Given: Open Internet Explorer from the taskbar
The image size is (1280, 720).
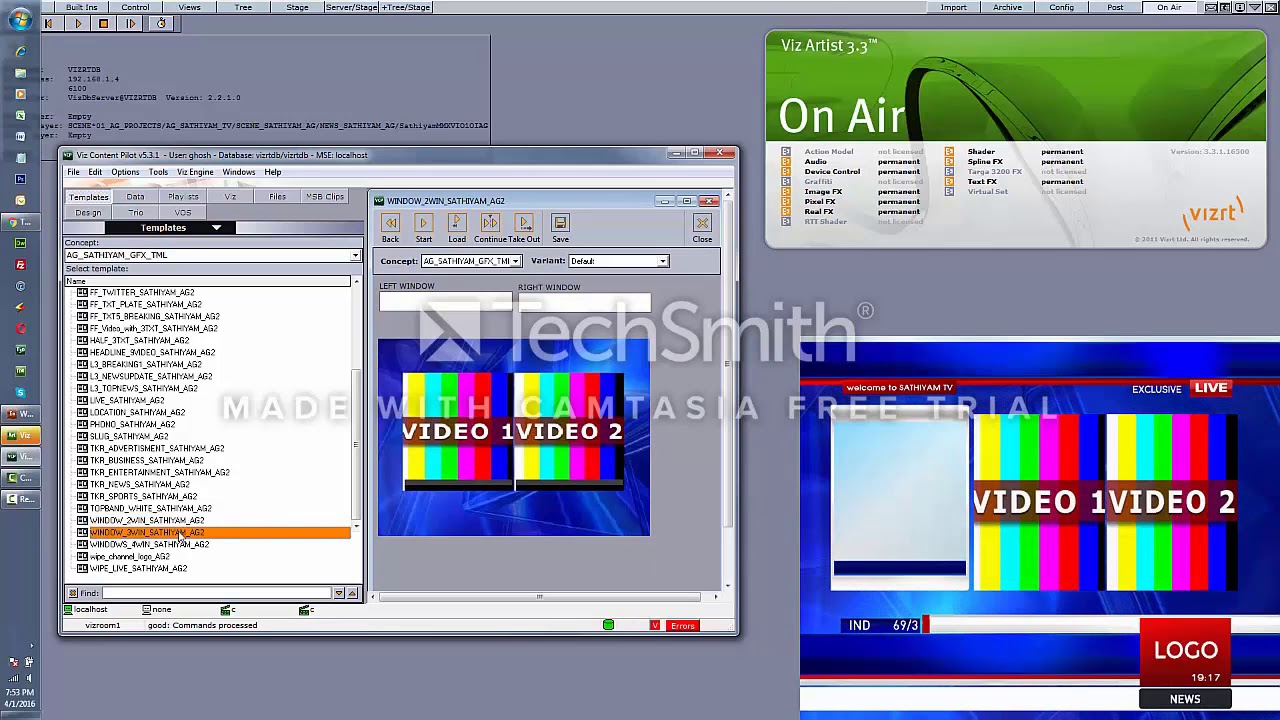Looking at the screenshot, I should tap(20, 52).
